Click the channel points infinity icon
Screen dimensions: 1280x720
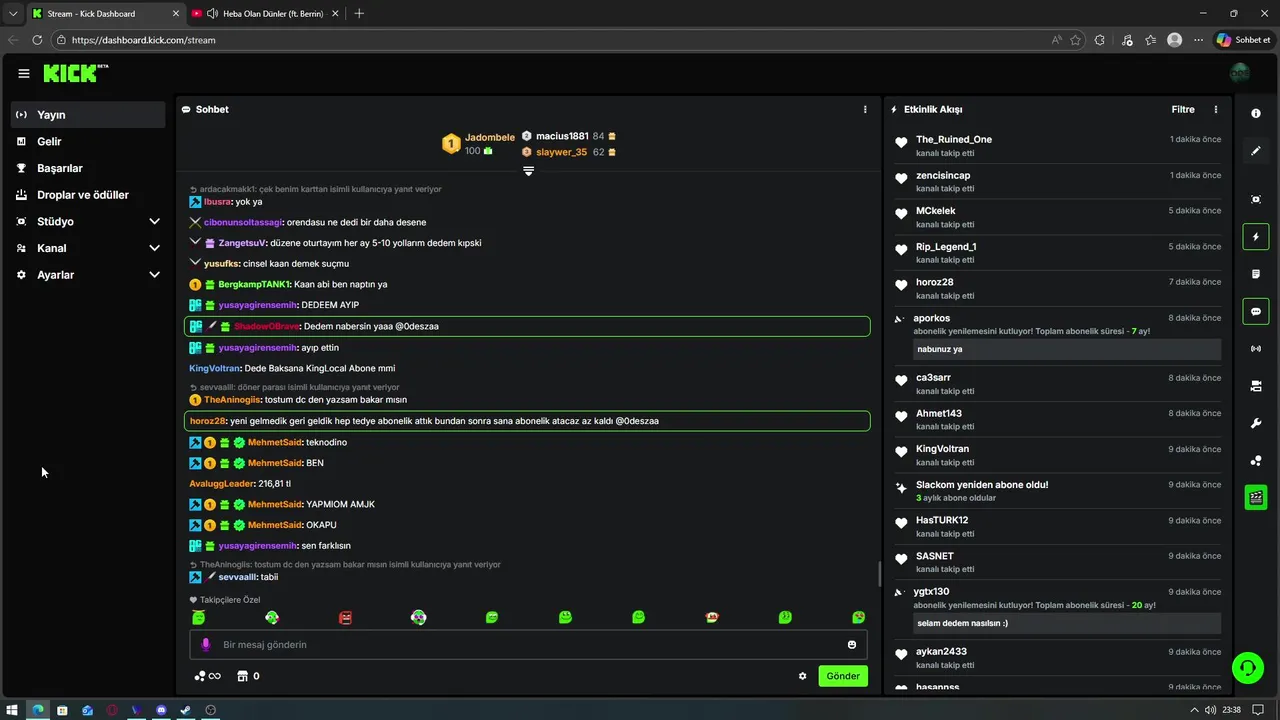(x=207, y=676)
